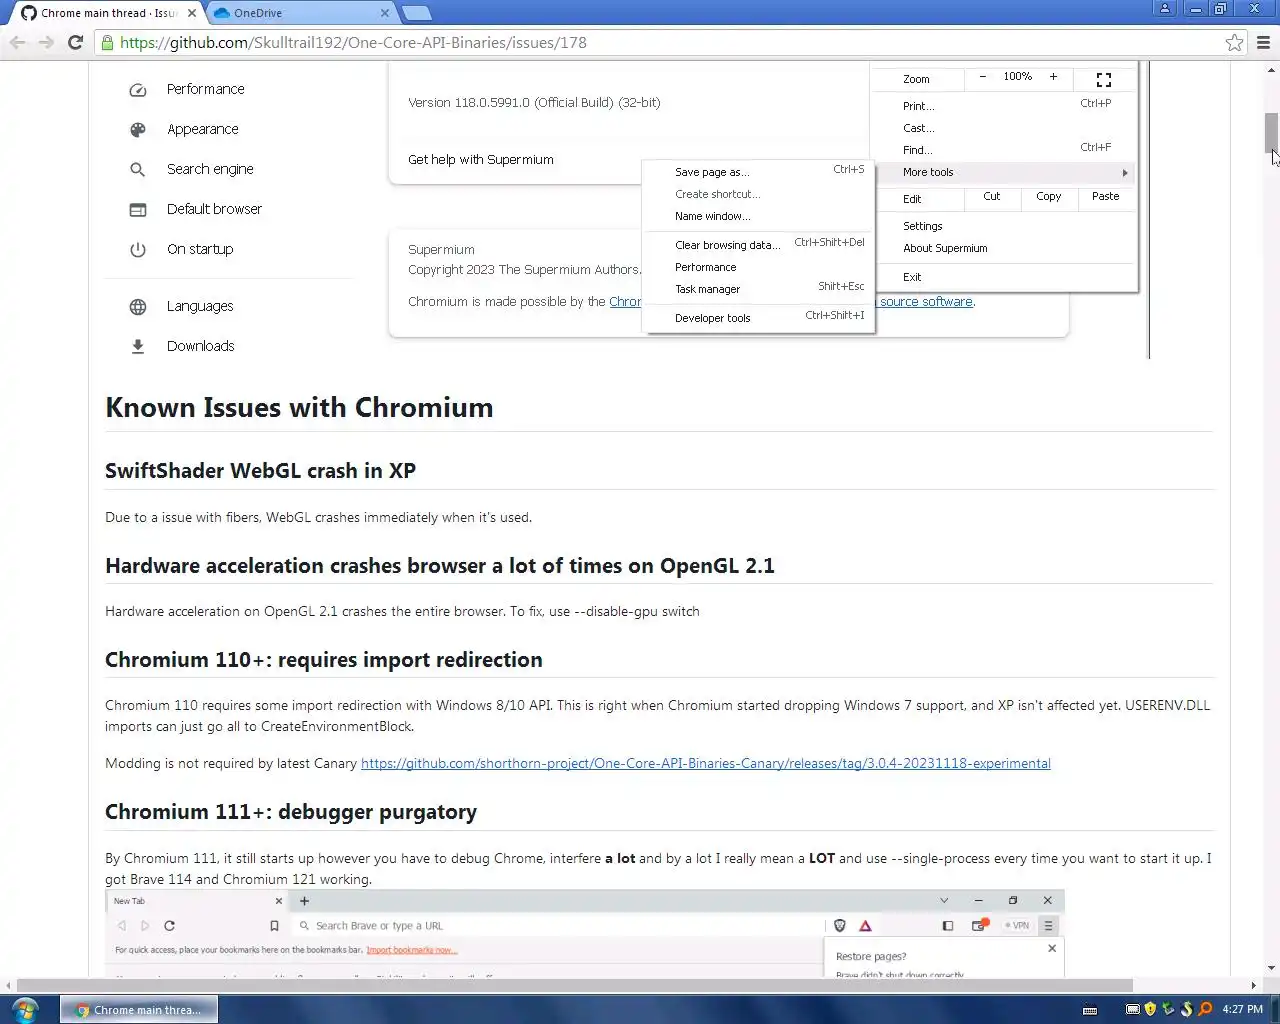
Task: Go back to the previous page
Action: click(18, 42)
